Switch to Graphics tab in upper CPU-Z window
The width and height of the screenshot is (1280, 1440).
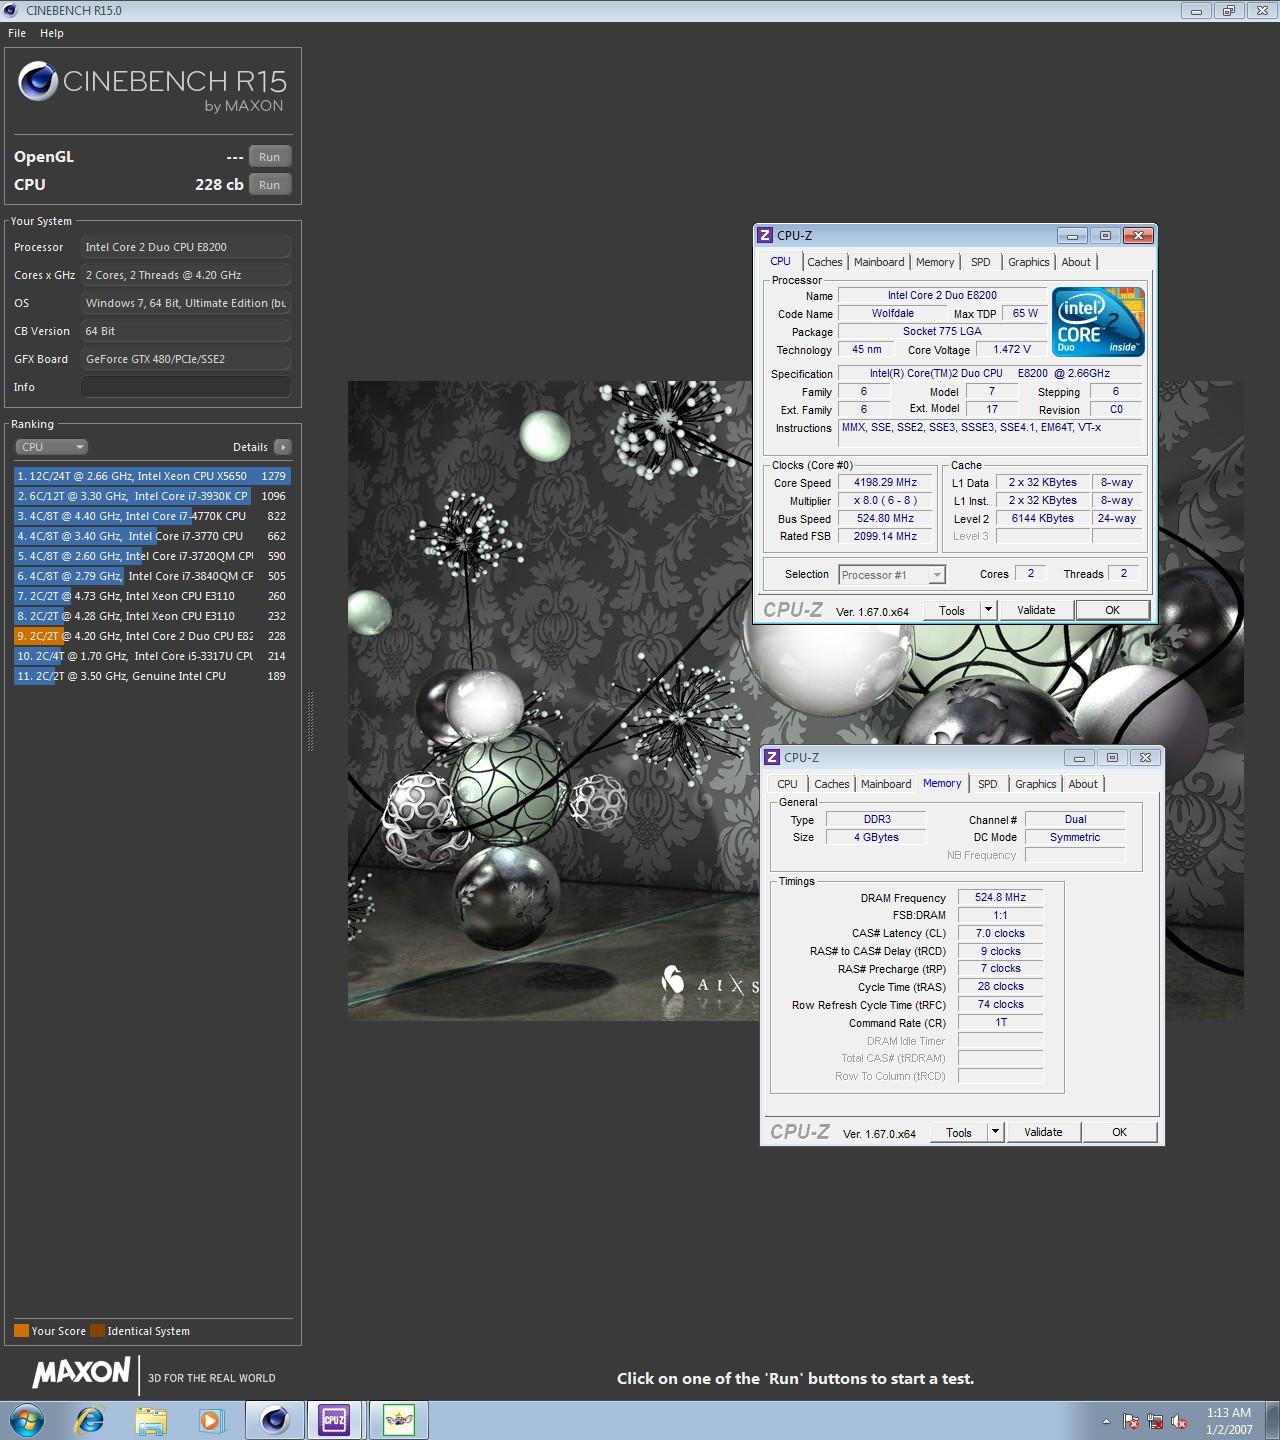tap(1029, 262)
